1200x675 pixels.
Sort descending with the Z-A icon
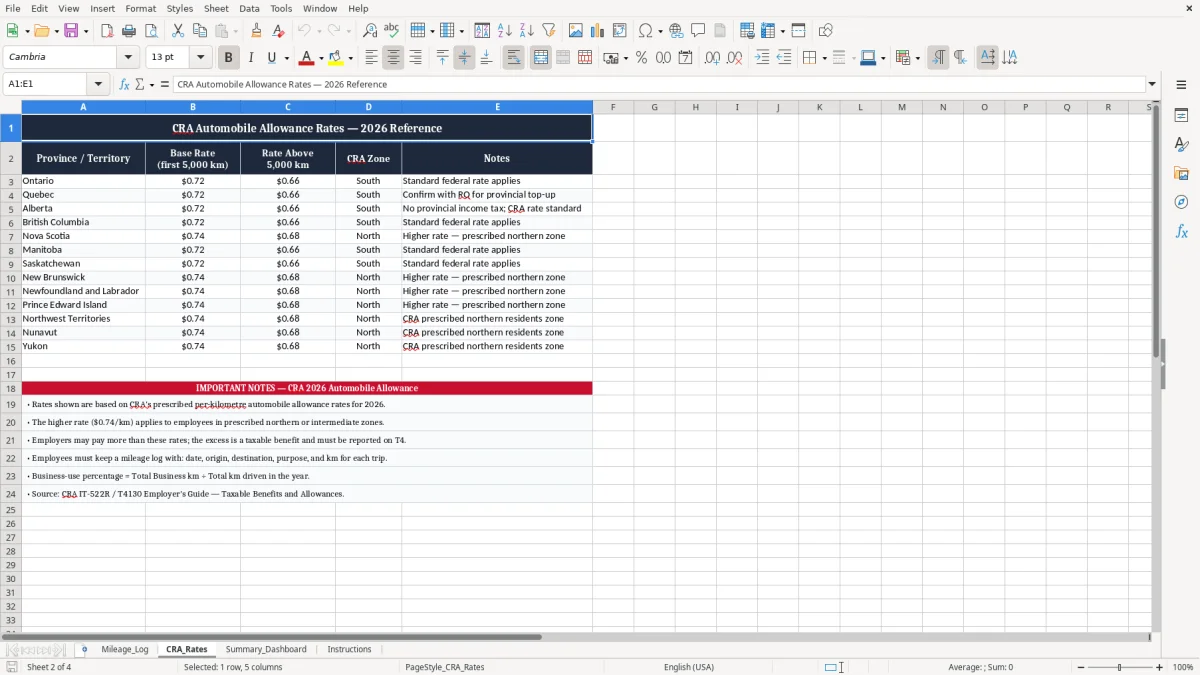click(527, 31)
